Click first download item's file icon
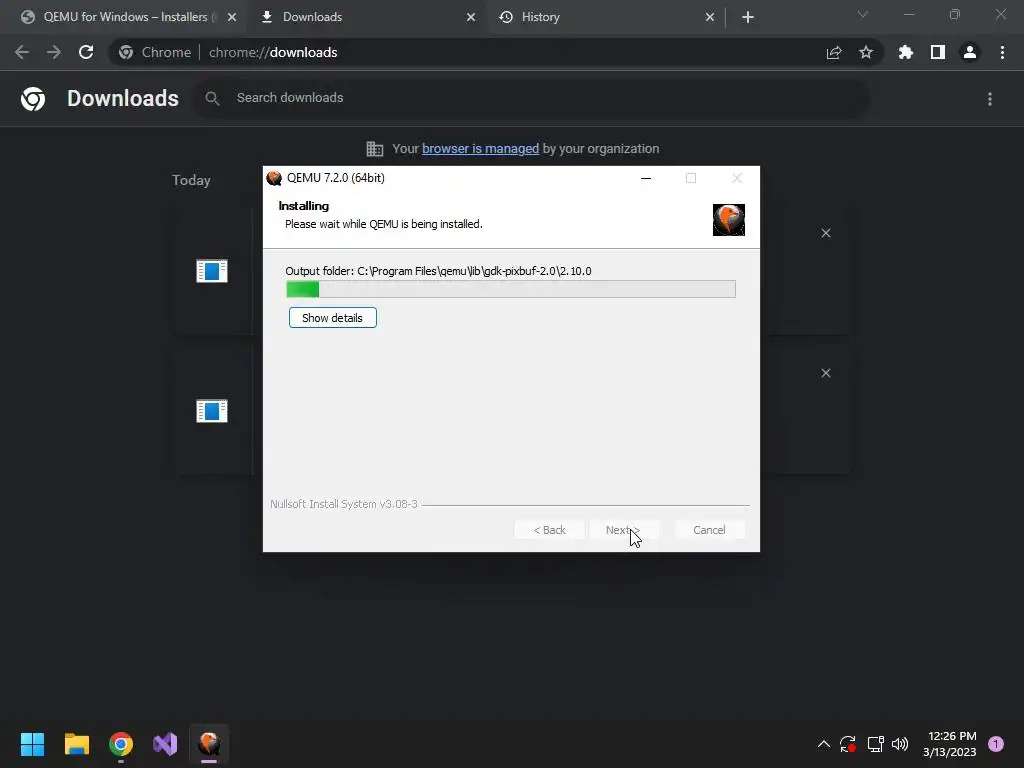1024x768 pixels. [212, 271]
